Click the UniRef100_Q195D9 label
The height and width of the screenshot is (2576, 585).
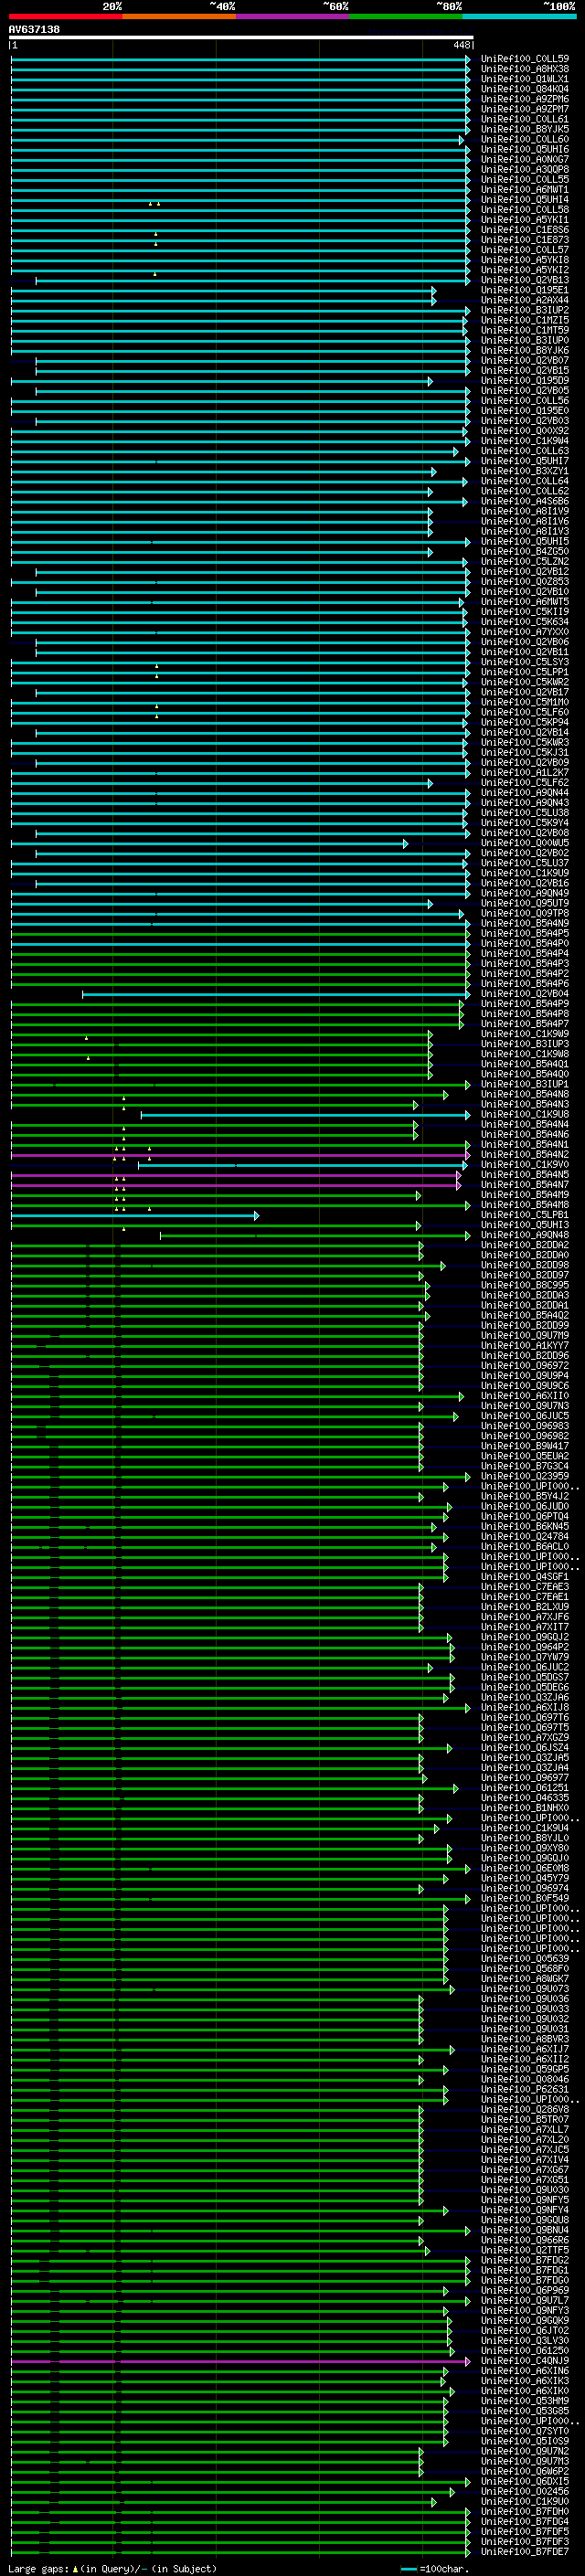click(524, 381)
